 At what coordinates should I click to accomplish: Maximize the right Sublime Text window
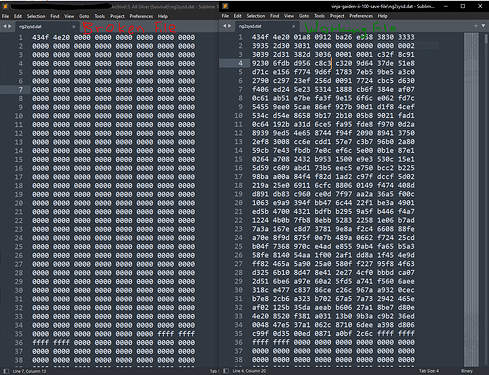(463, 6)
